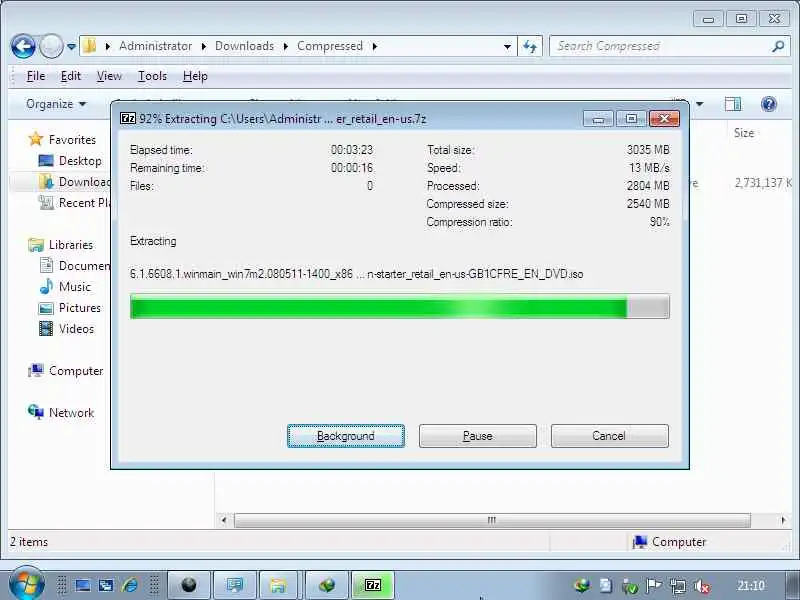The height and width of the screenshot is (600, 800).
Task: Open the Edit menu
Action: (70, 76)
